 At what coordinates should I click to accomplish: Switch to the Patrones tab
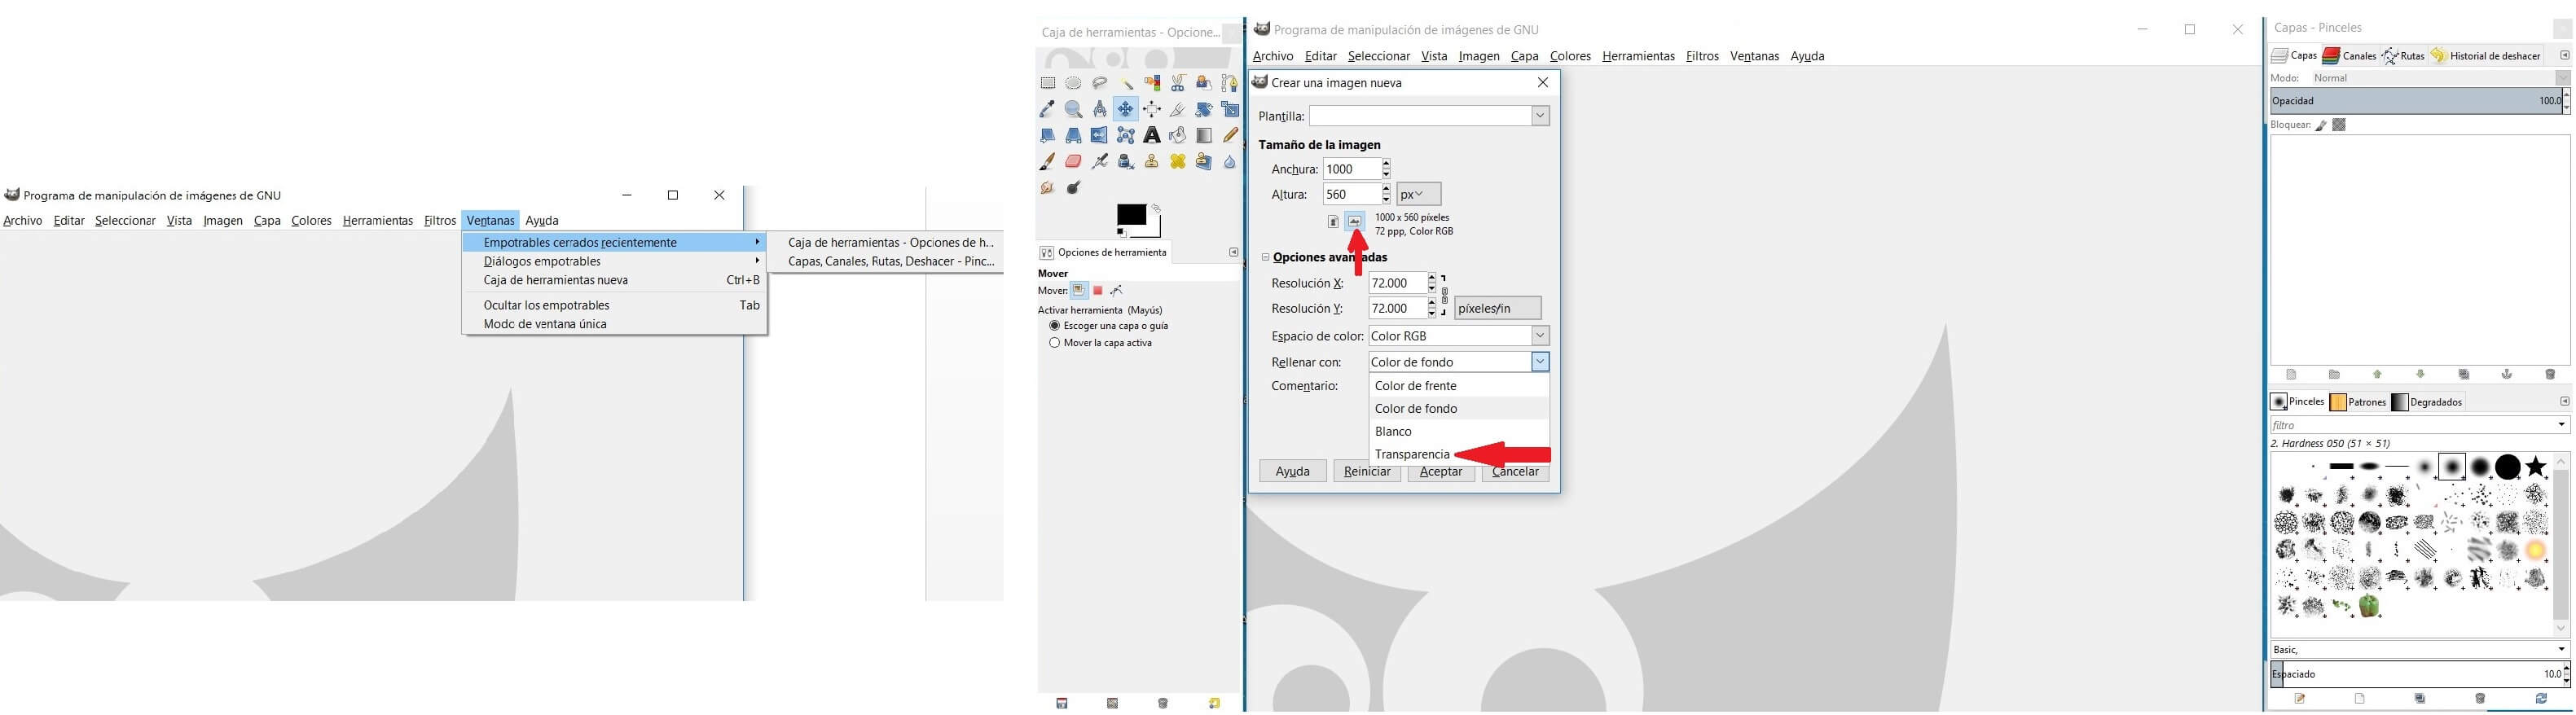point(2359,402)
